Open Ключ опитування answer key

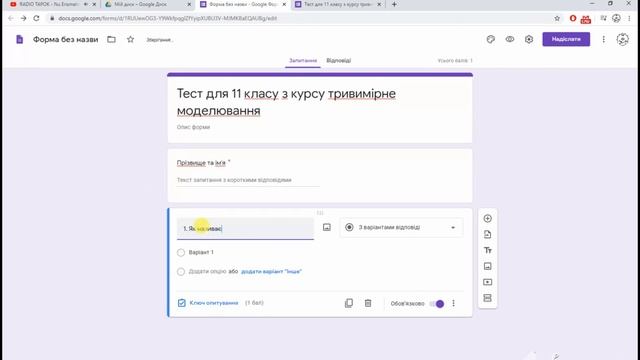click(x=209, y=303)
